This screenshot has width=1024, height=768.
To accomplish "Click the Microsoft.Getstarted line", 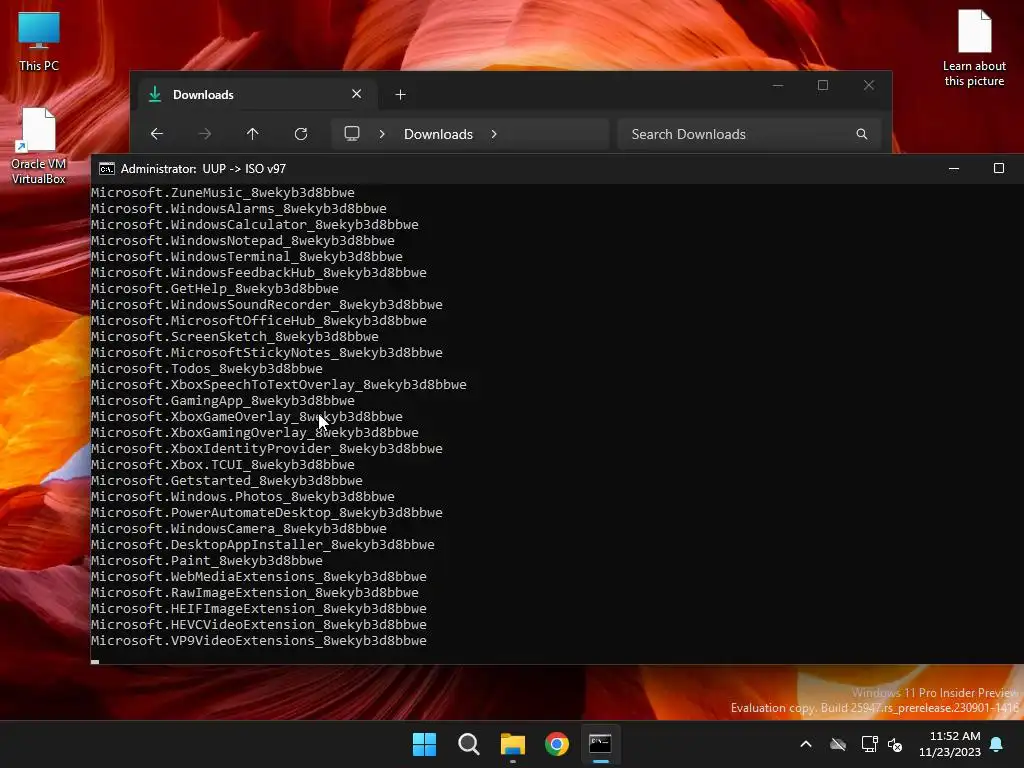I will click(227, 481).
